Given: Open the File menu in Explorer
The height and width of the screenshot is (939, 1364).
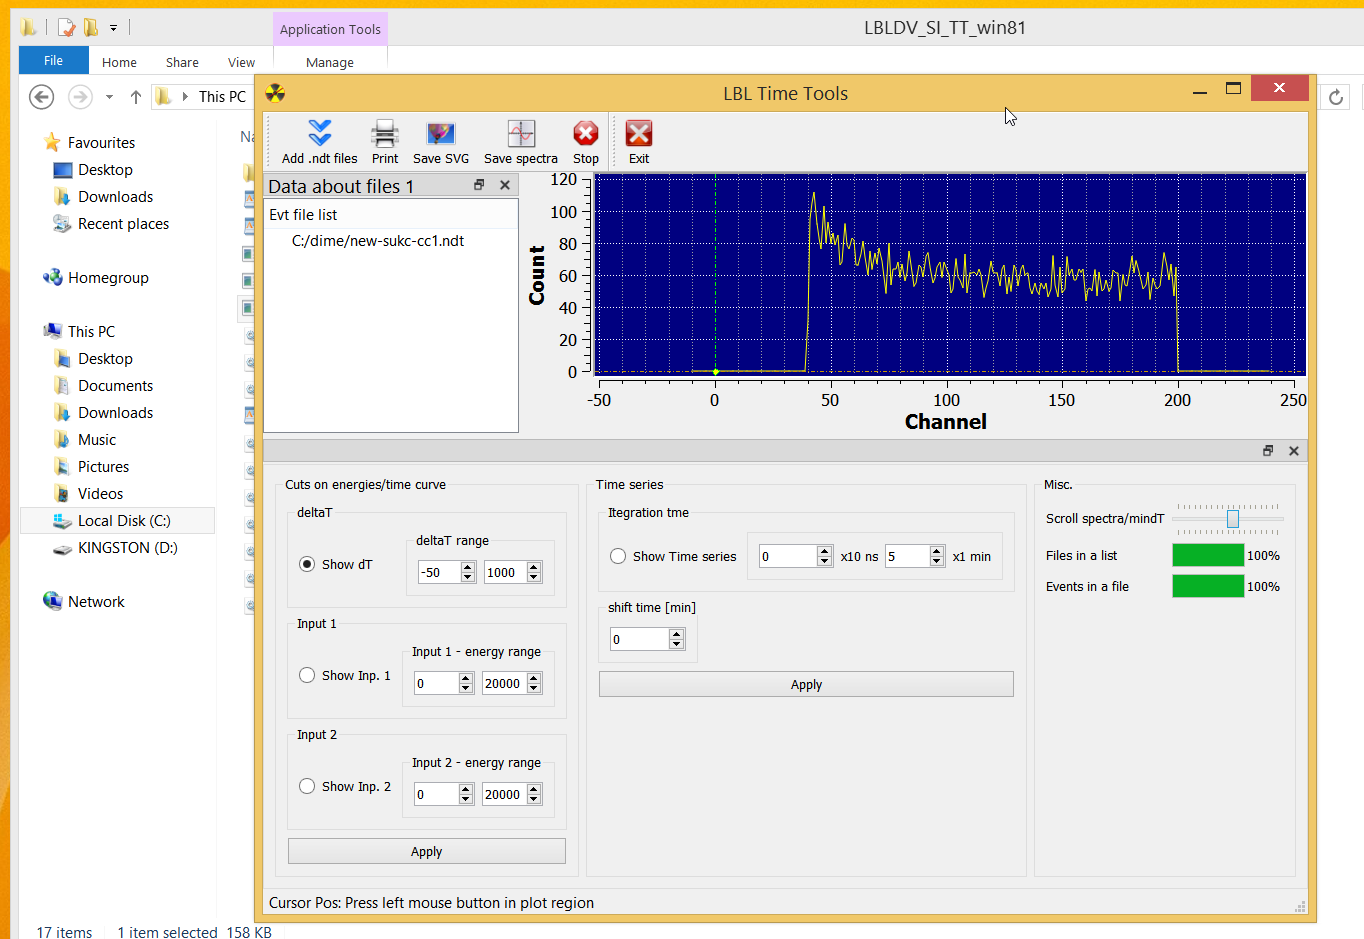Looking at the screenshot, I should [53, 61].
